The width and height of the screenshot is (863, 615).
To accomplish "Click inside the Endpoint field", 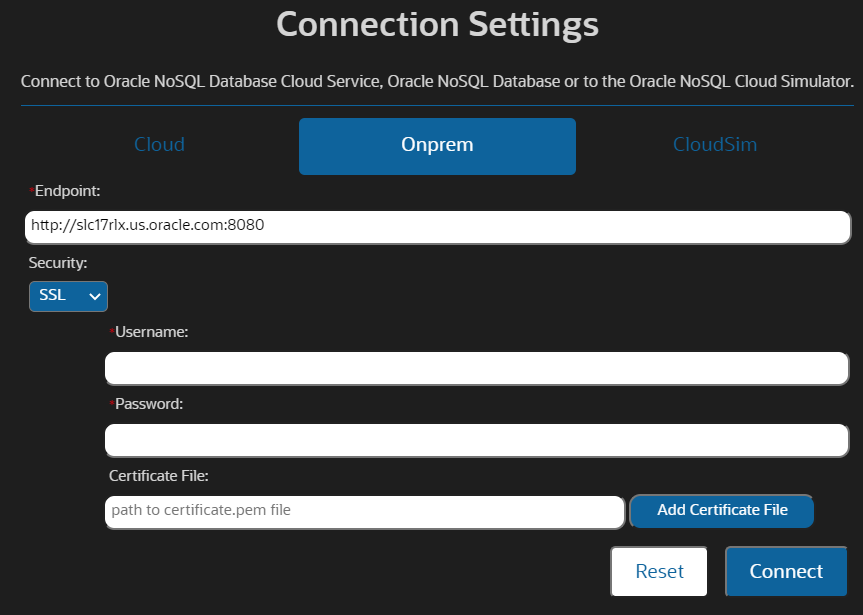I will pos(437,227).
